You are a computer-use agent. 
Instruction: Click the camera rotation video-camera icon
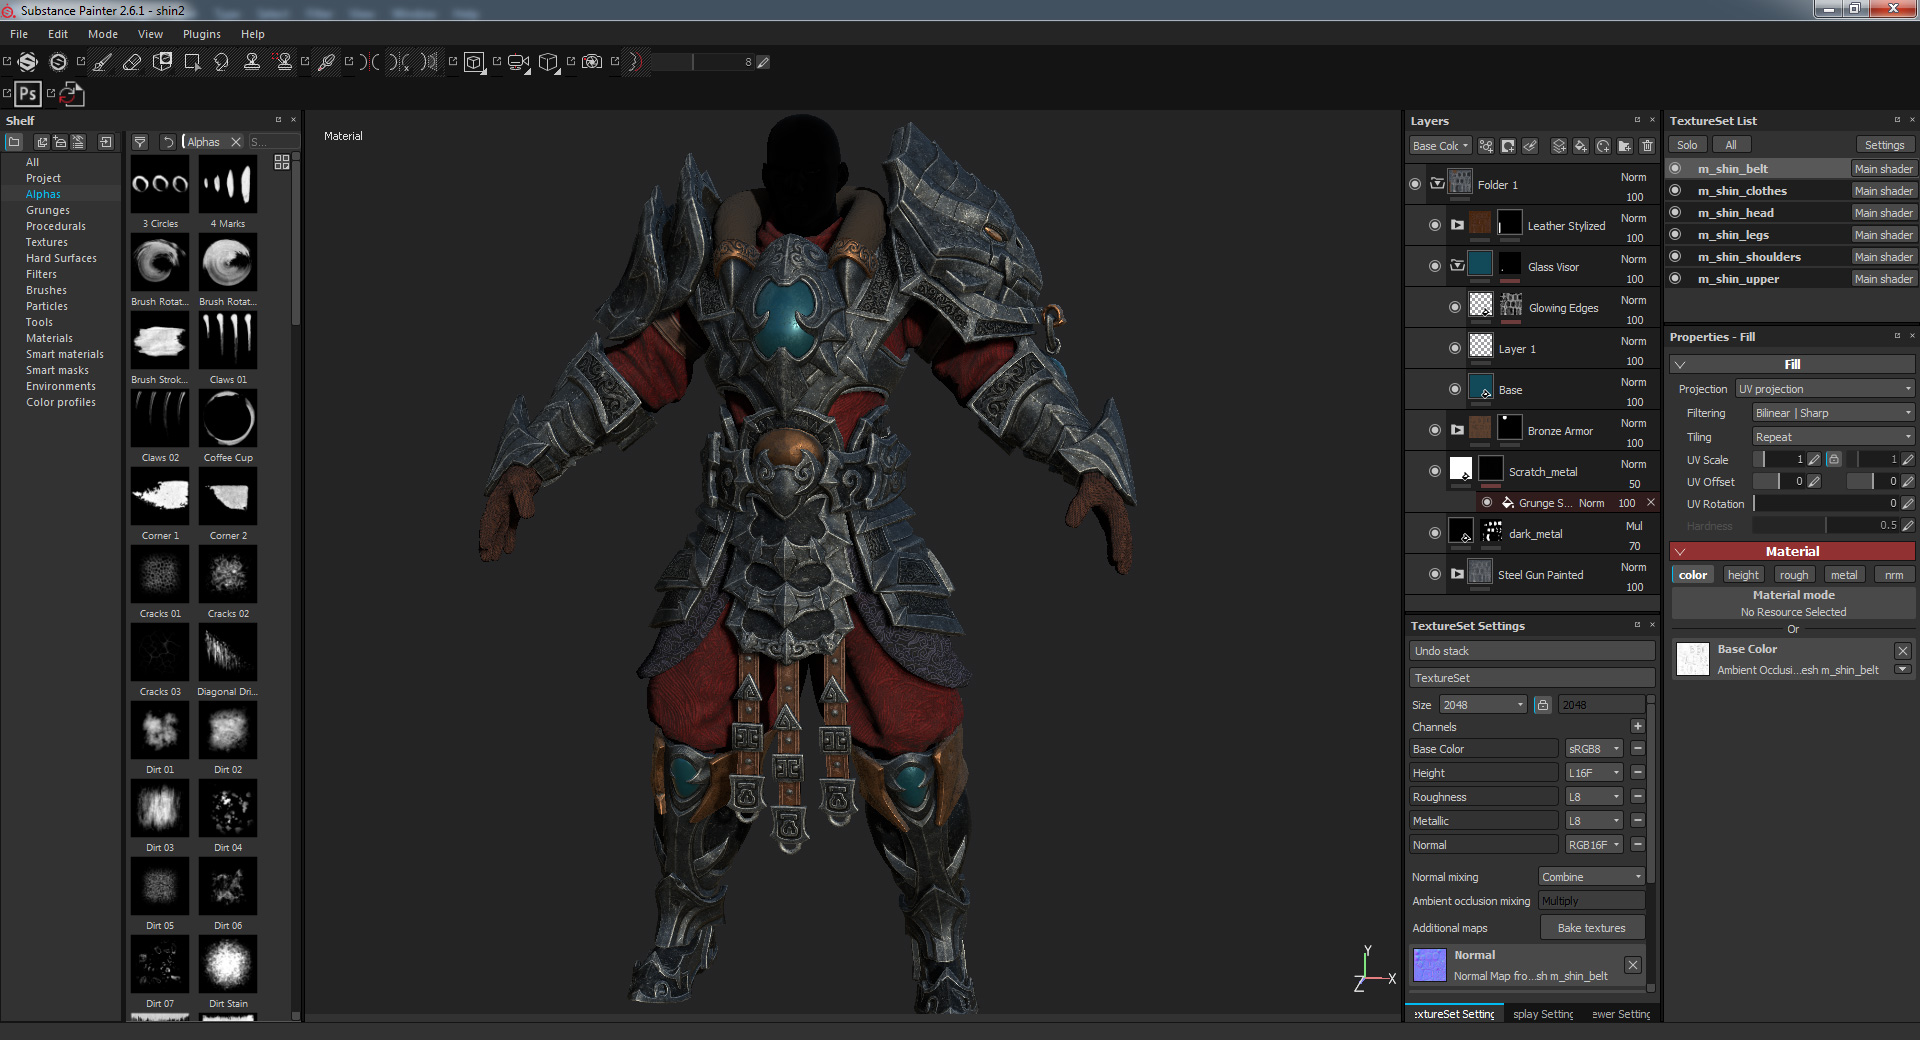(518, 62)
